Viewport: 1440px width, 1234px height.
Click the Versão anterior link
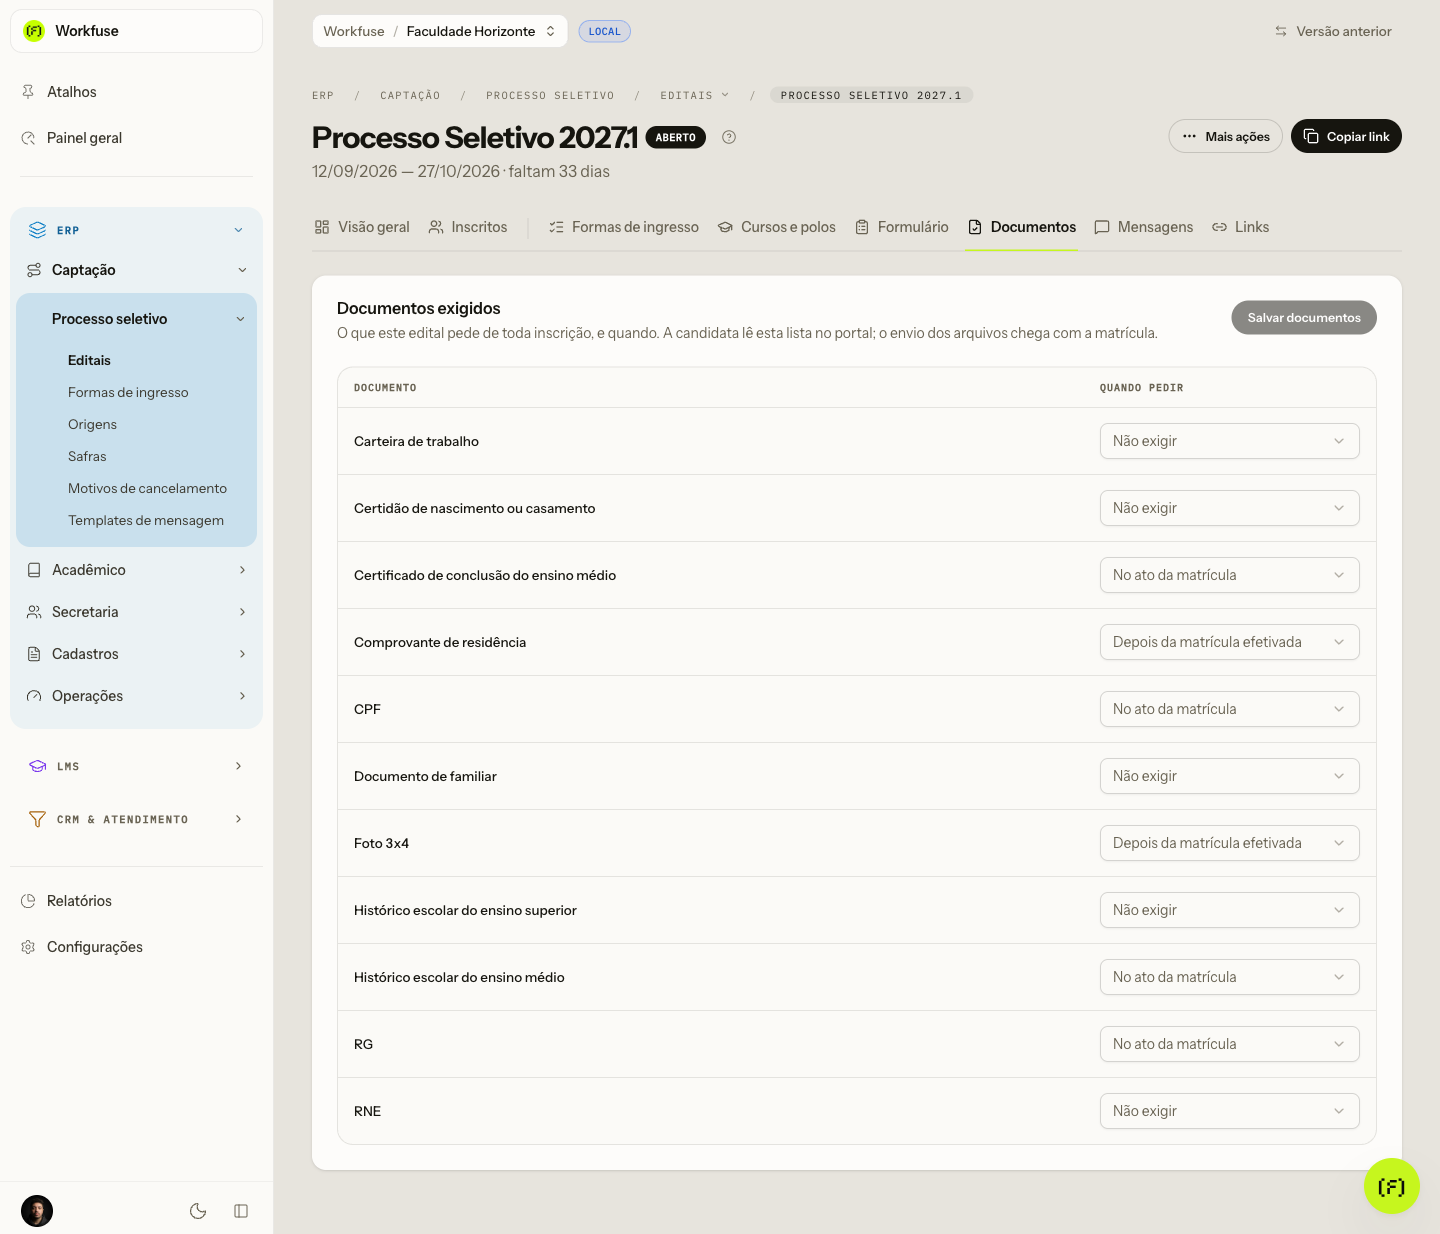point(1333,31)
